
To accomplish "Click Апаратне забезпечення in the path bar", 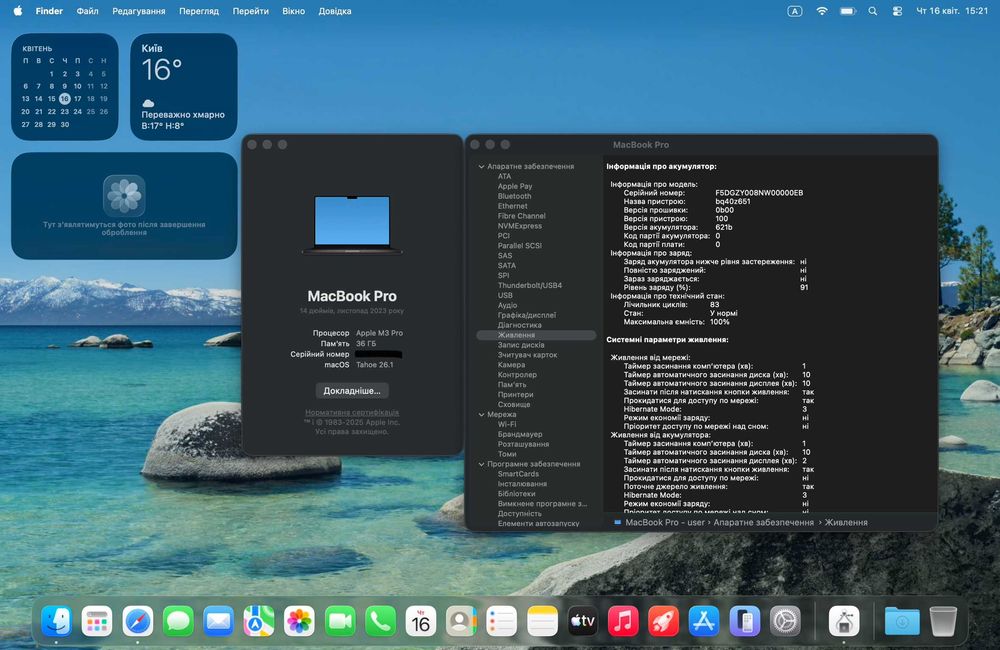I will (763, 522).
